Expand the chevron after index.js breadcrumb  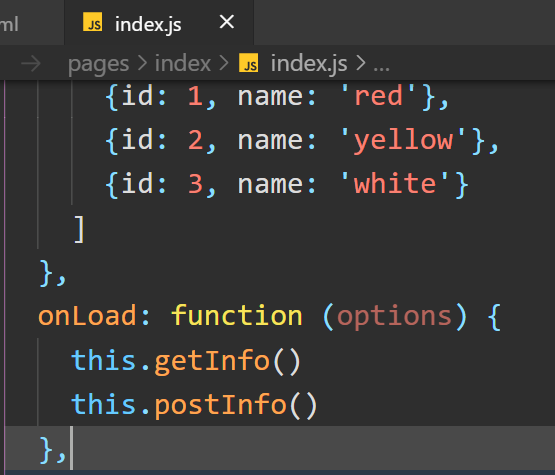360,64
